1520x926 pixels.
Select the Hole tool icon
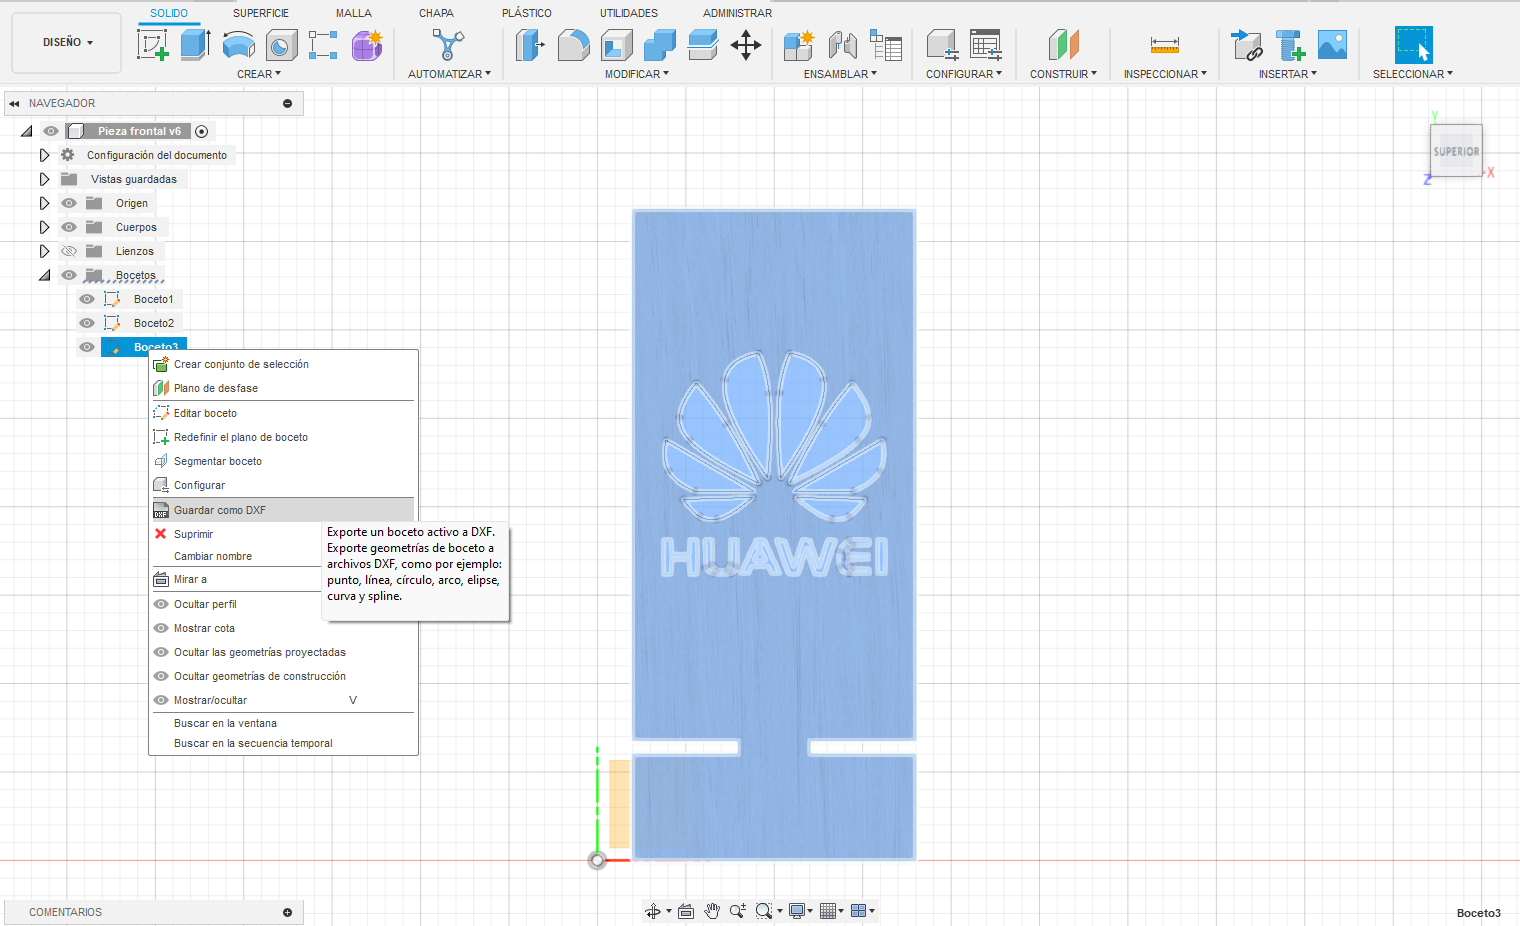pos(281,44)
